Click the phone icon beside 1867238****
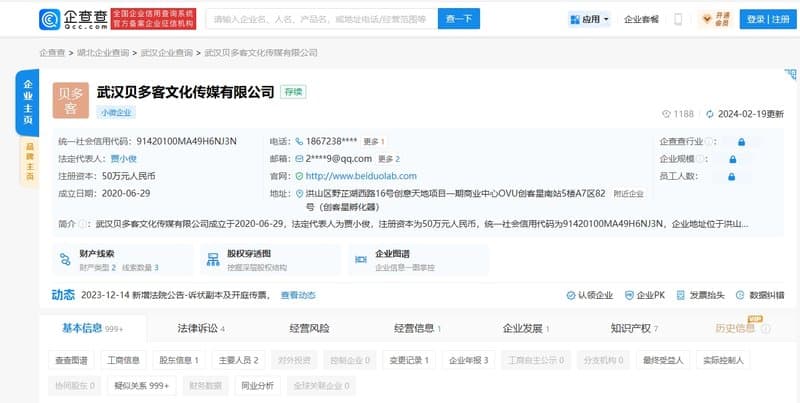 pos(299,141)
